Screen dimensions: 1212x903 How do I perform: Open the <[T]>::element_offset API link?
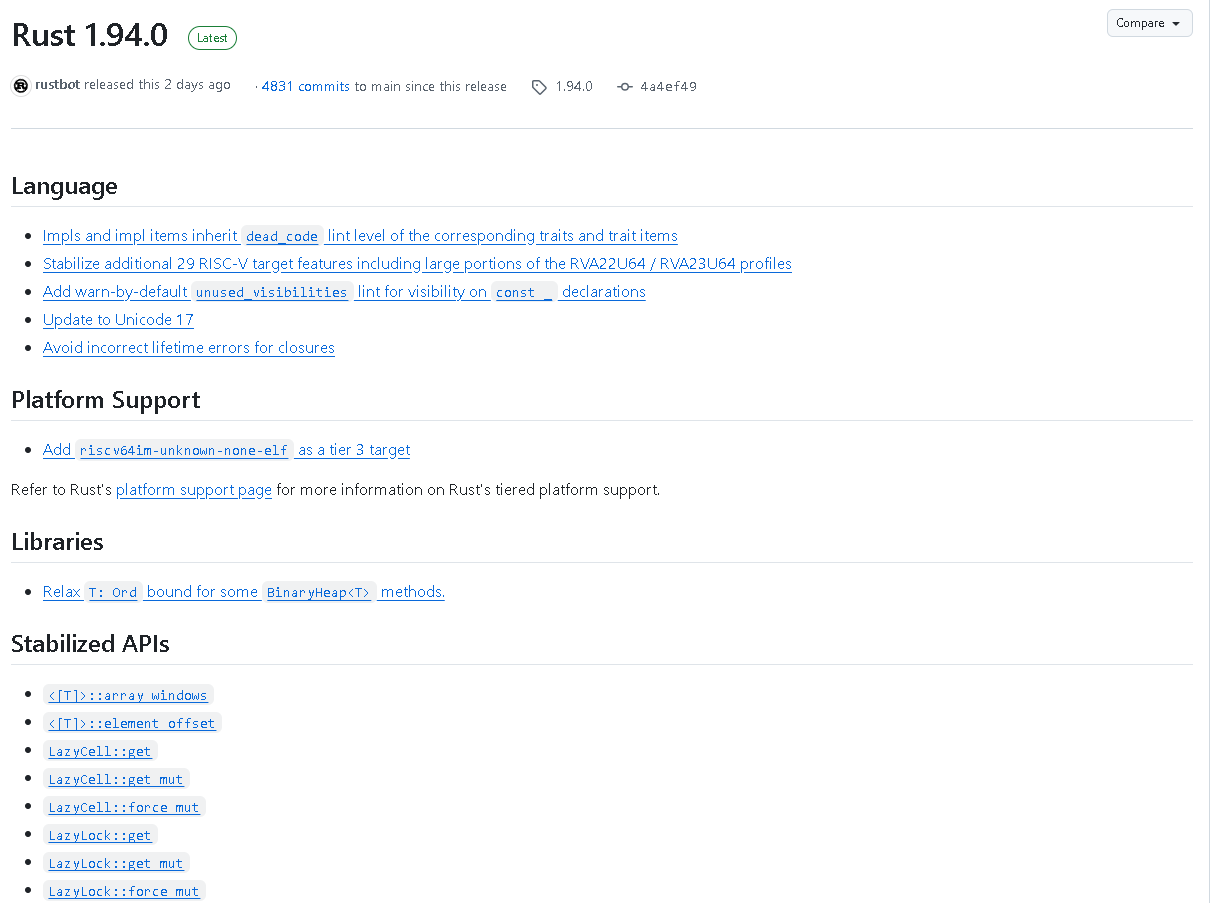tap(132, 723)
